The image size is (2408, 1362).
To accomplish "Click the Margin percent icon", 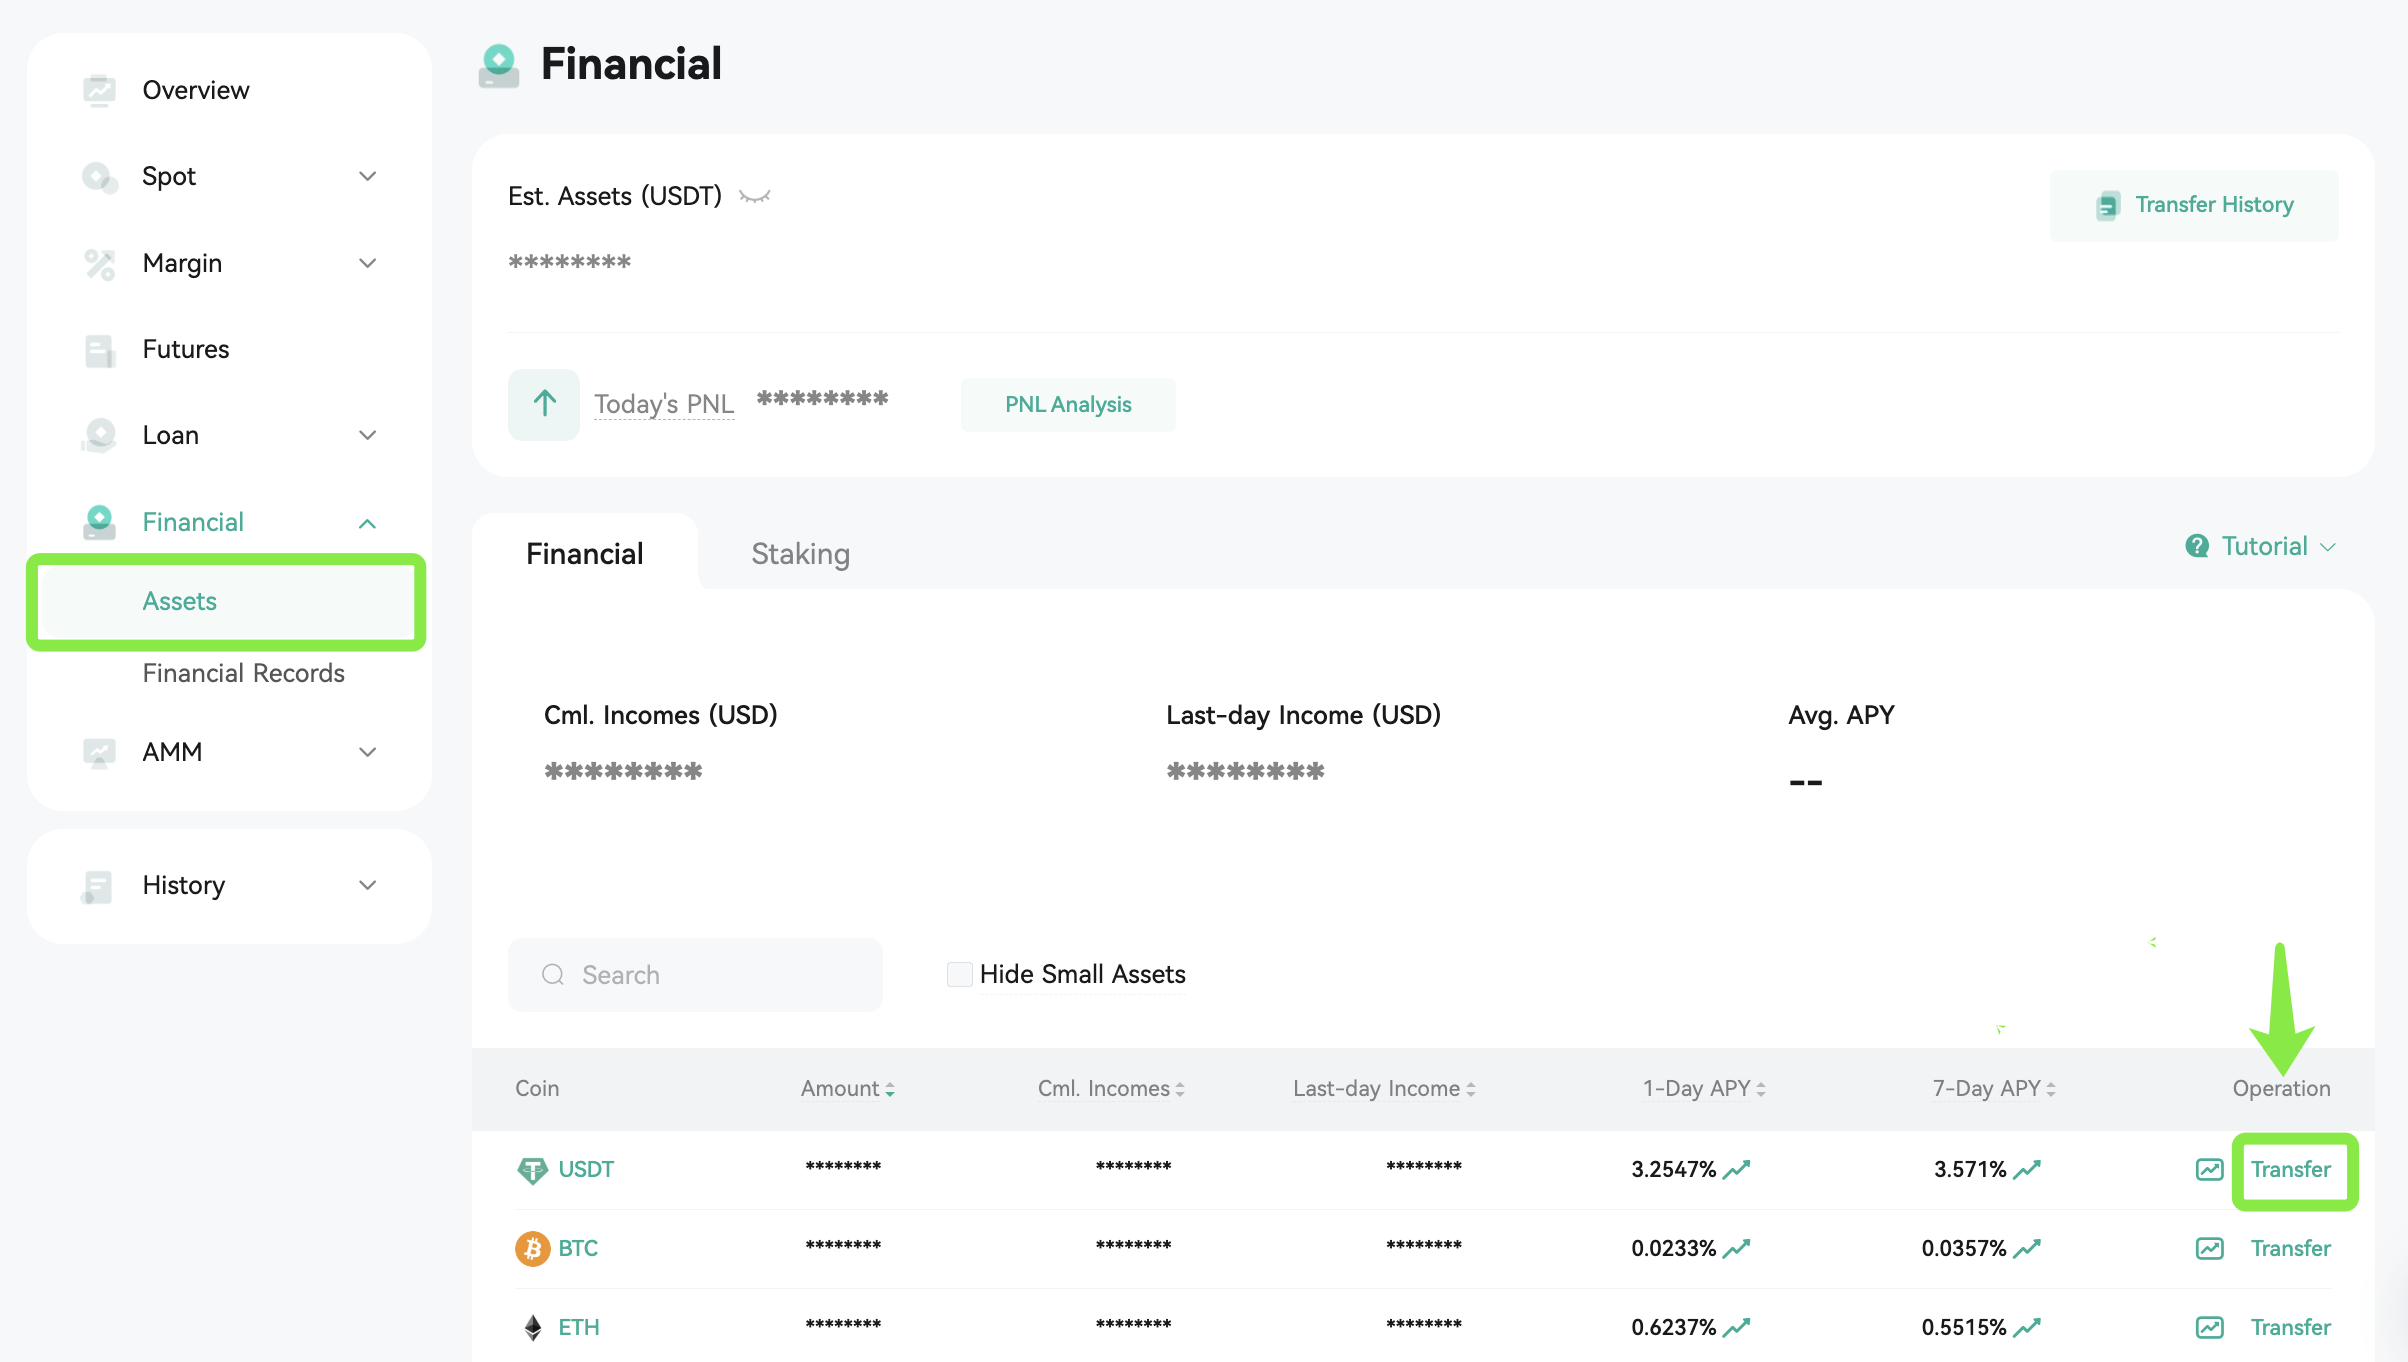I will click(99, 264).
